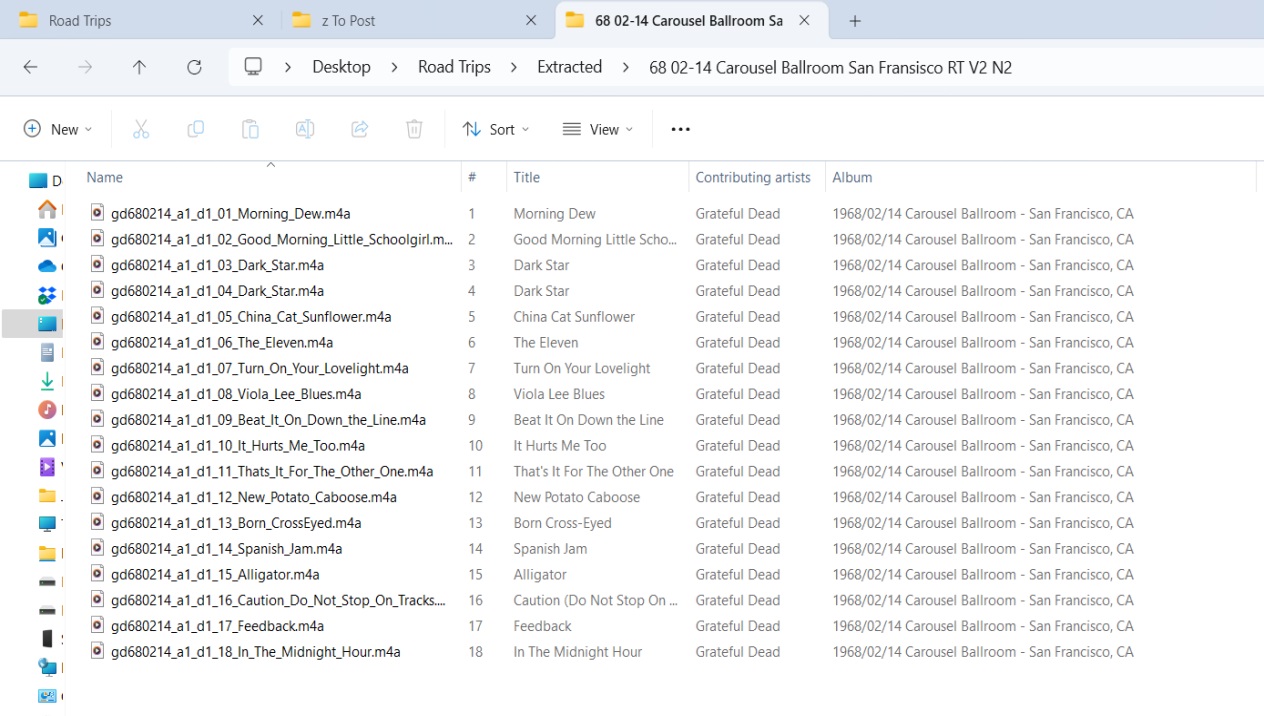Click the Rename icon in toolbar
The height and width of the screenshot is (716, 1264).
point(305,129)
